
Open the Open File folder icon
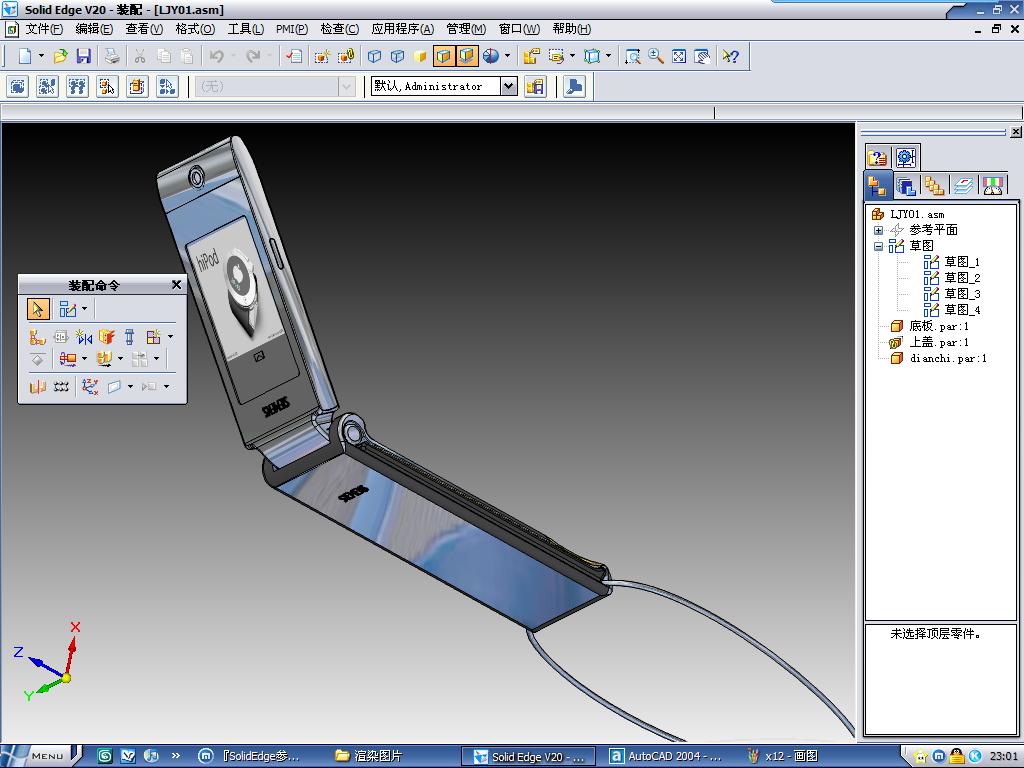click(61, 57)
